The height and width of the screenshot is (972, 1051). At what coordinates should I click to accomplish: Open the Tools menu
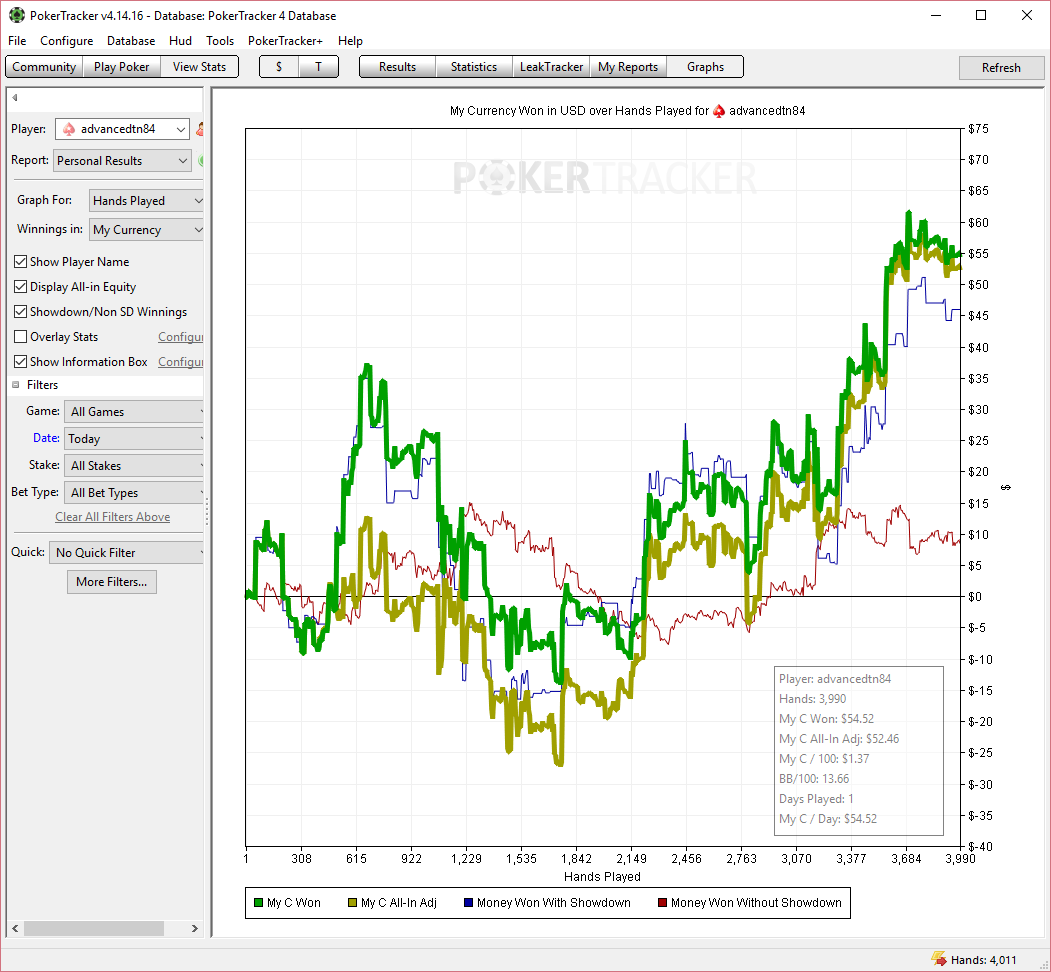click(220, 41)
